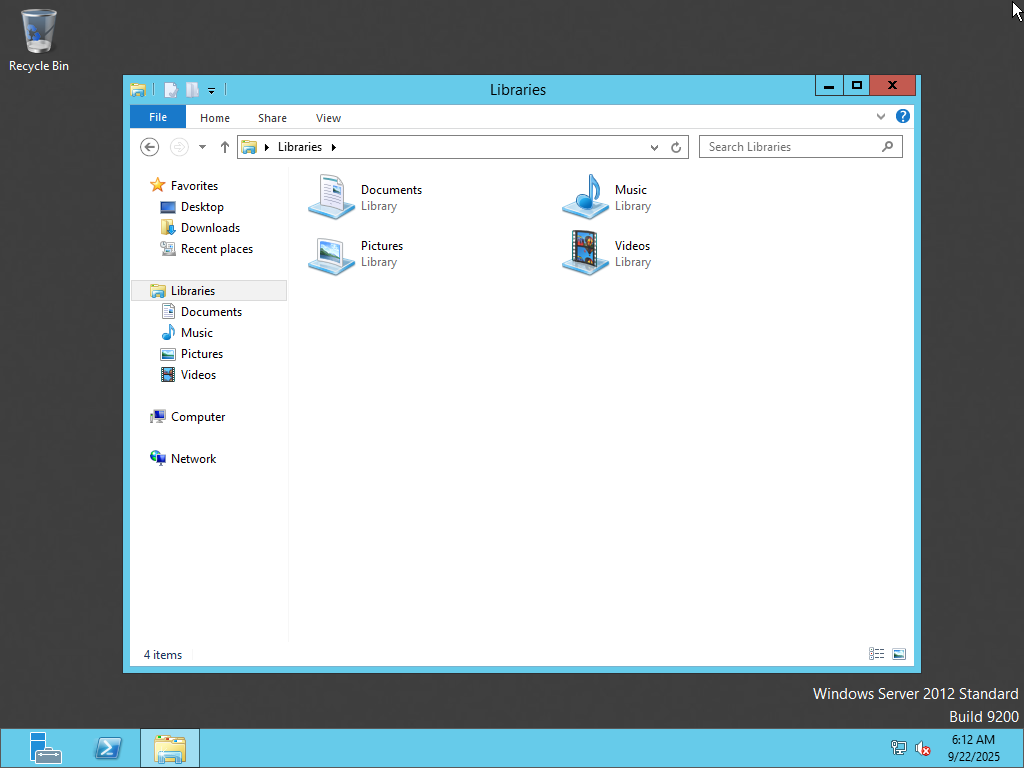Select Downloads under Favorites
The height and width of the screenshot is (768, 1024).
click(210, 228)
